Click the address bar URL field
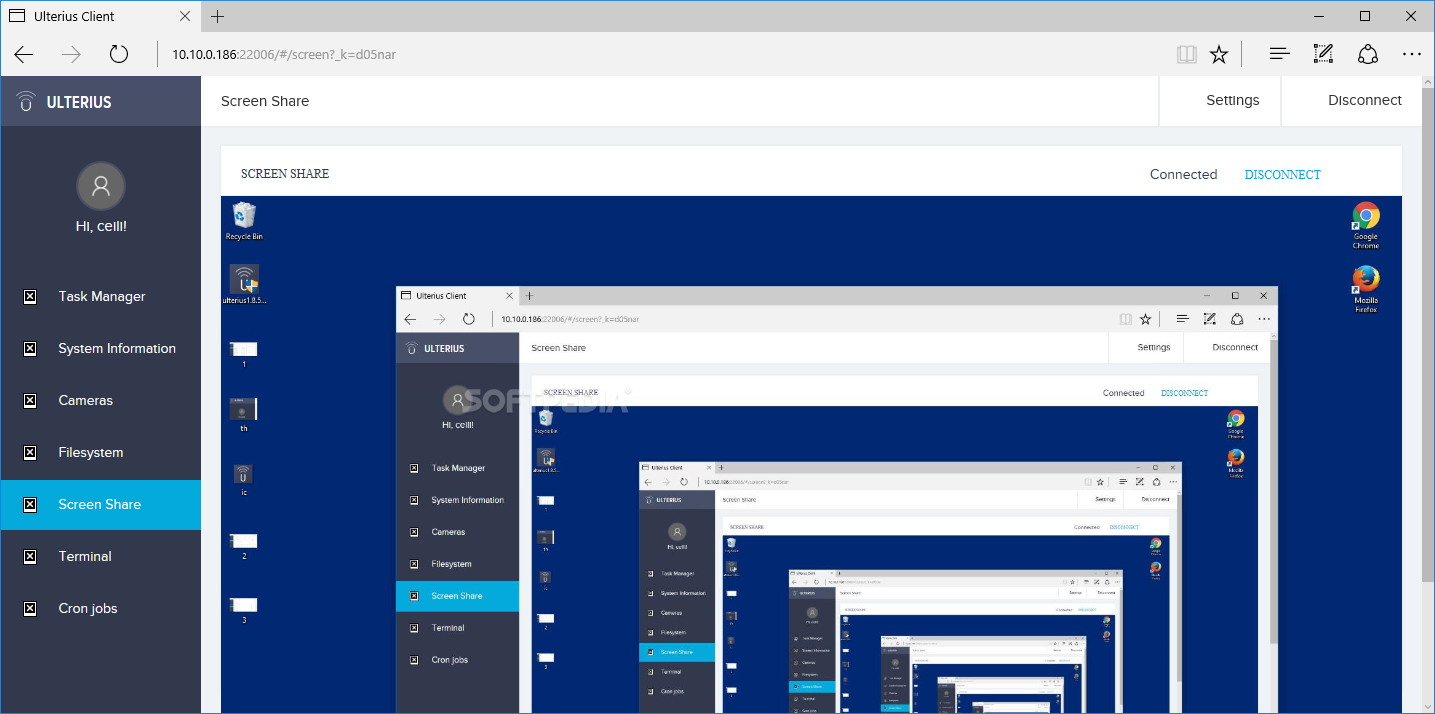 [x=660, y=54]
